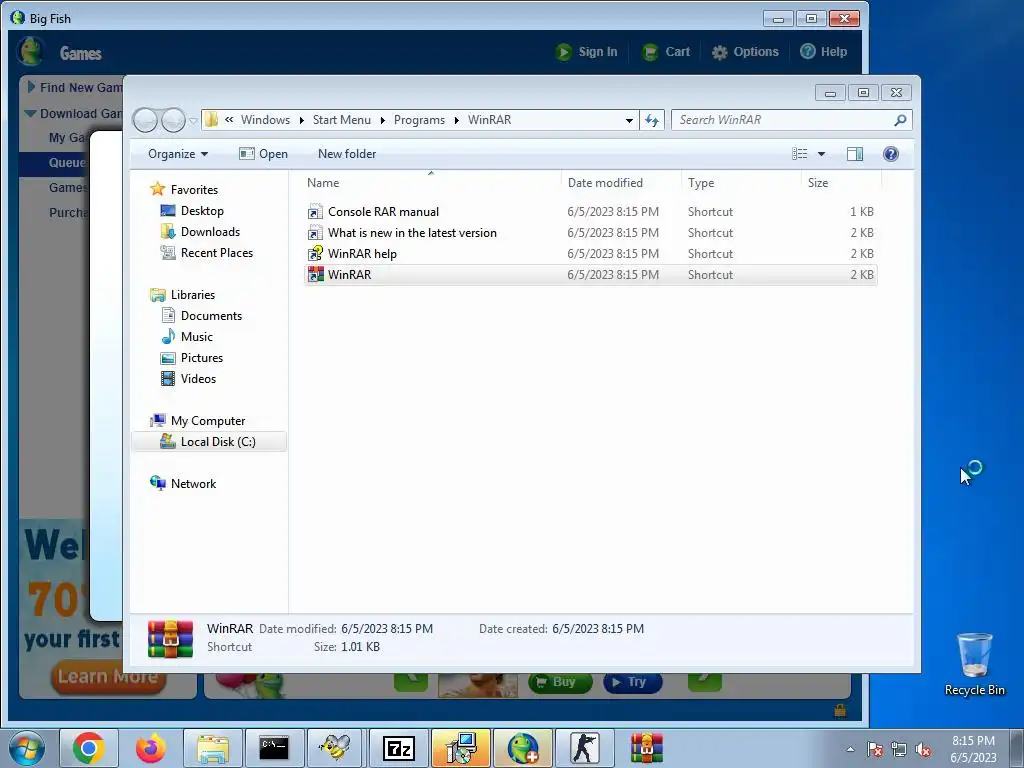The width and height of the screenshot is (1024, 768).
Task: Open Desktop in the navigation pane
Action: (202, 211)
